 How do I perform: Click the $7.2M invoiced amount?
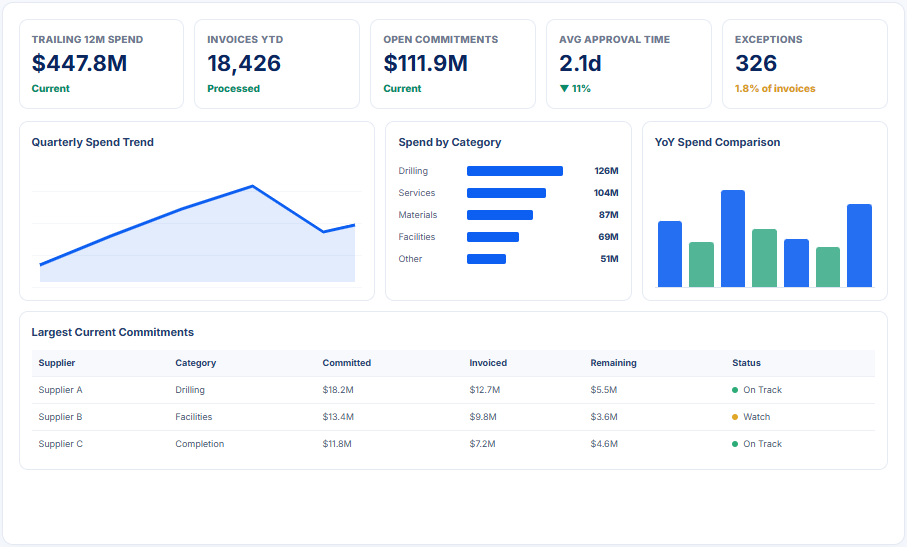click(482, 444)
